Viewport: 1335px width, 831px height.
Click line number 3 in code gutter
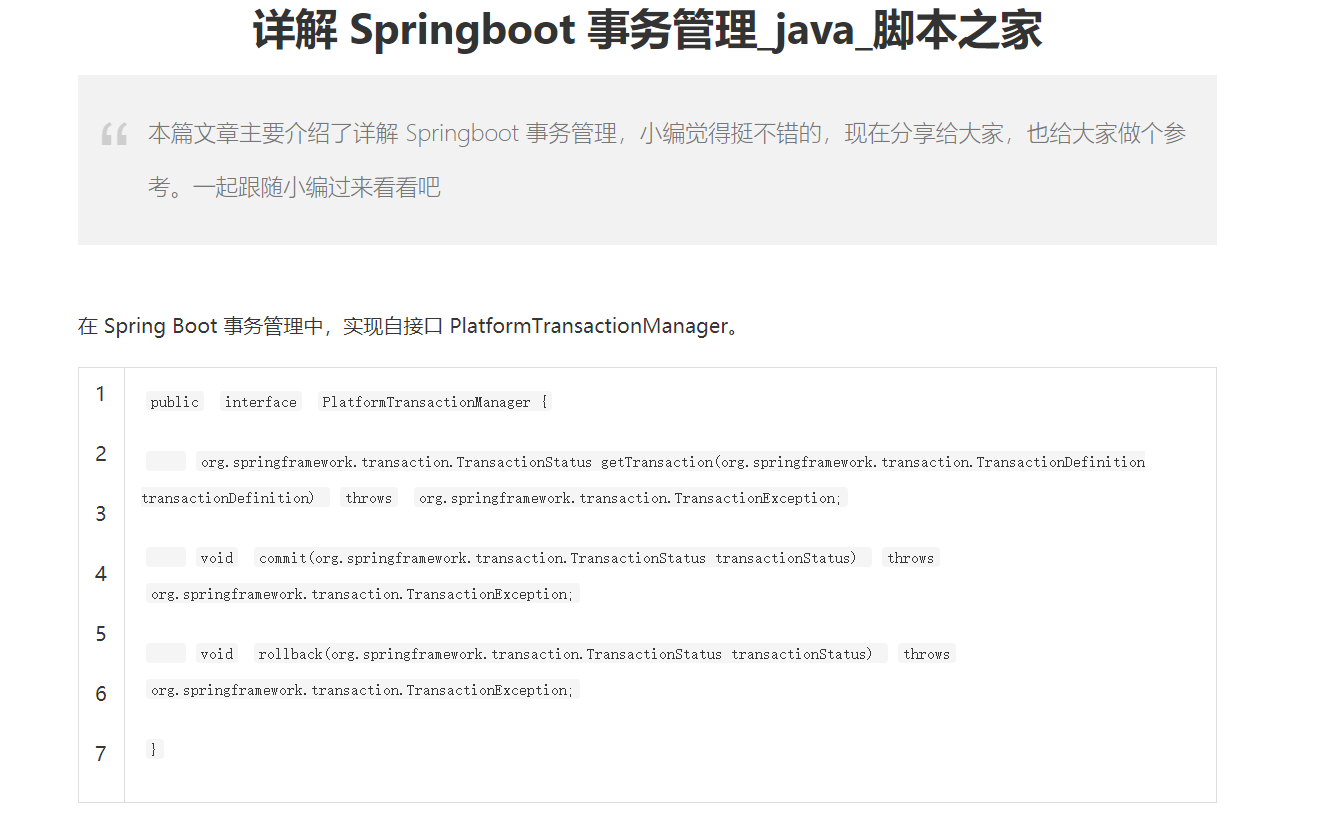pos(101,514)
